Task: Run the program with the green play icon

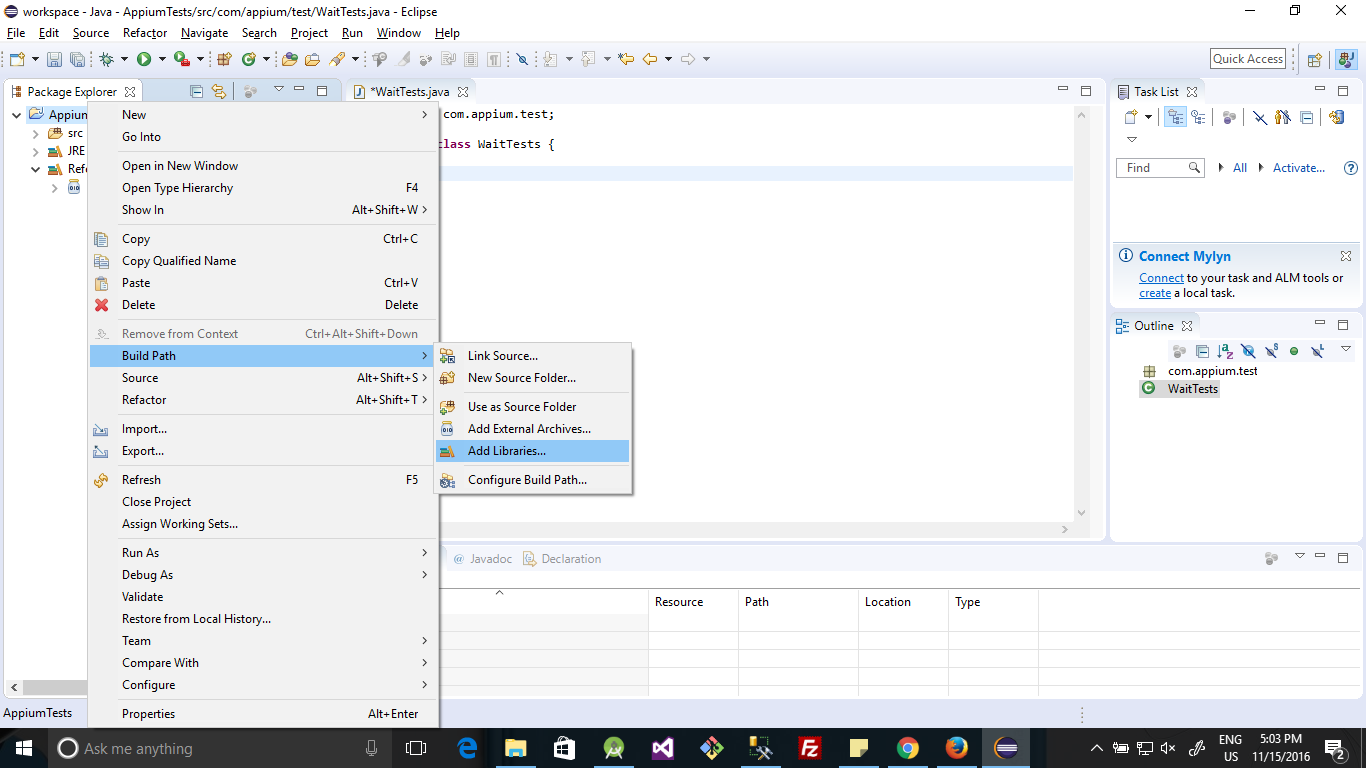Action: [x=144, y=59]
